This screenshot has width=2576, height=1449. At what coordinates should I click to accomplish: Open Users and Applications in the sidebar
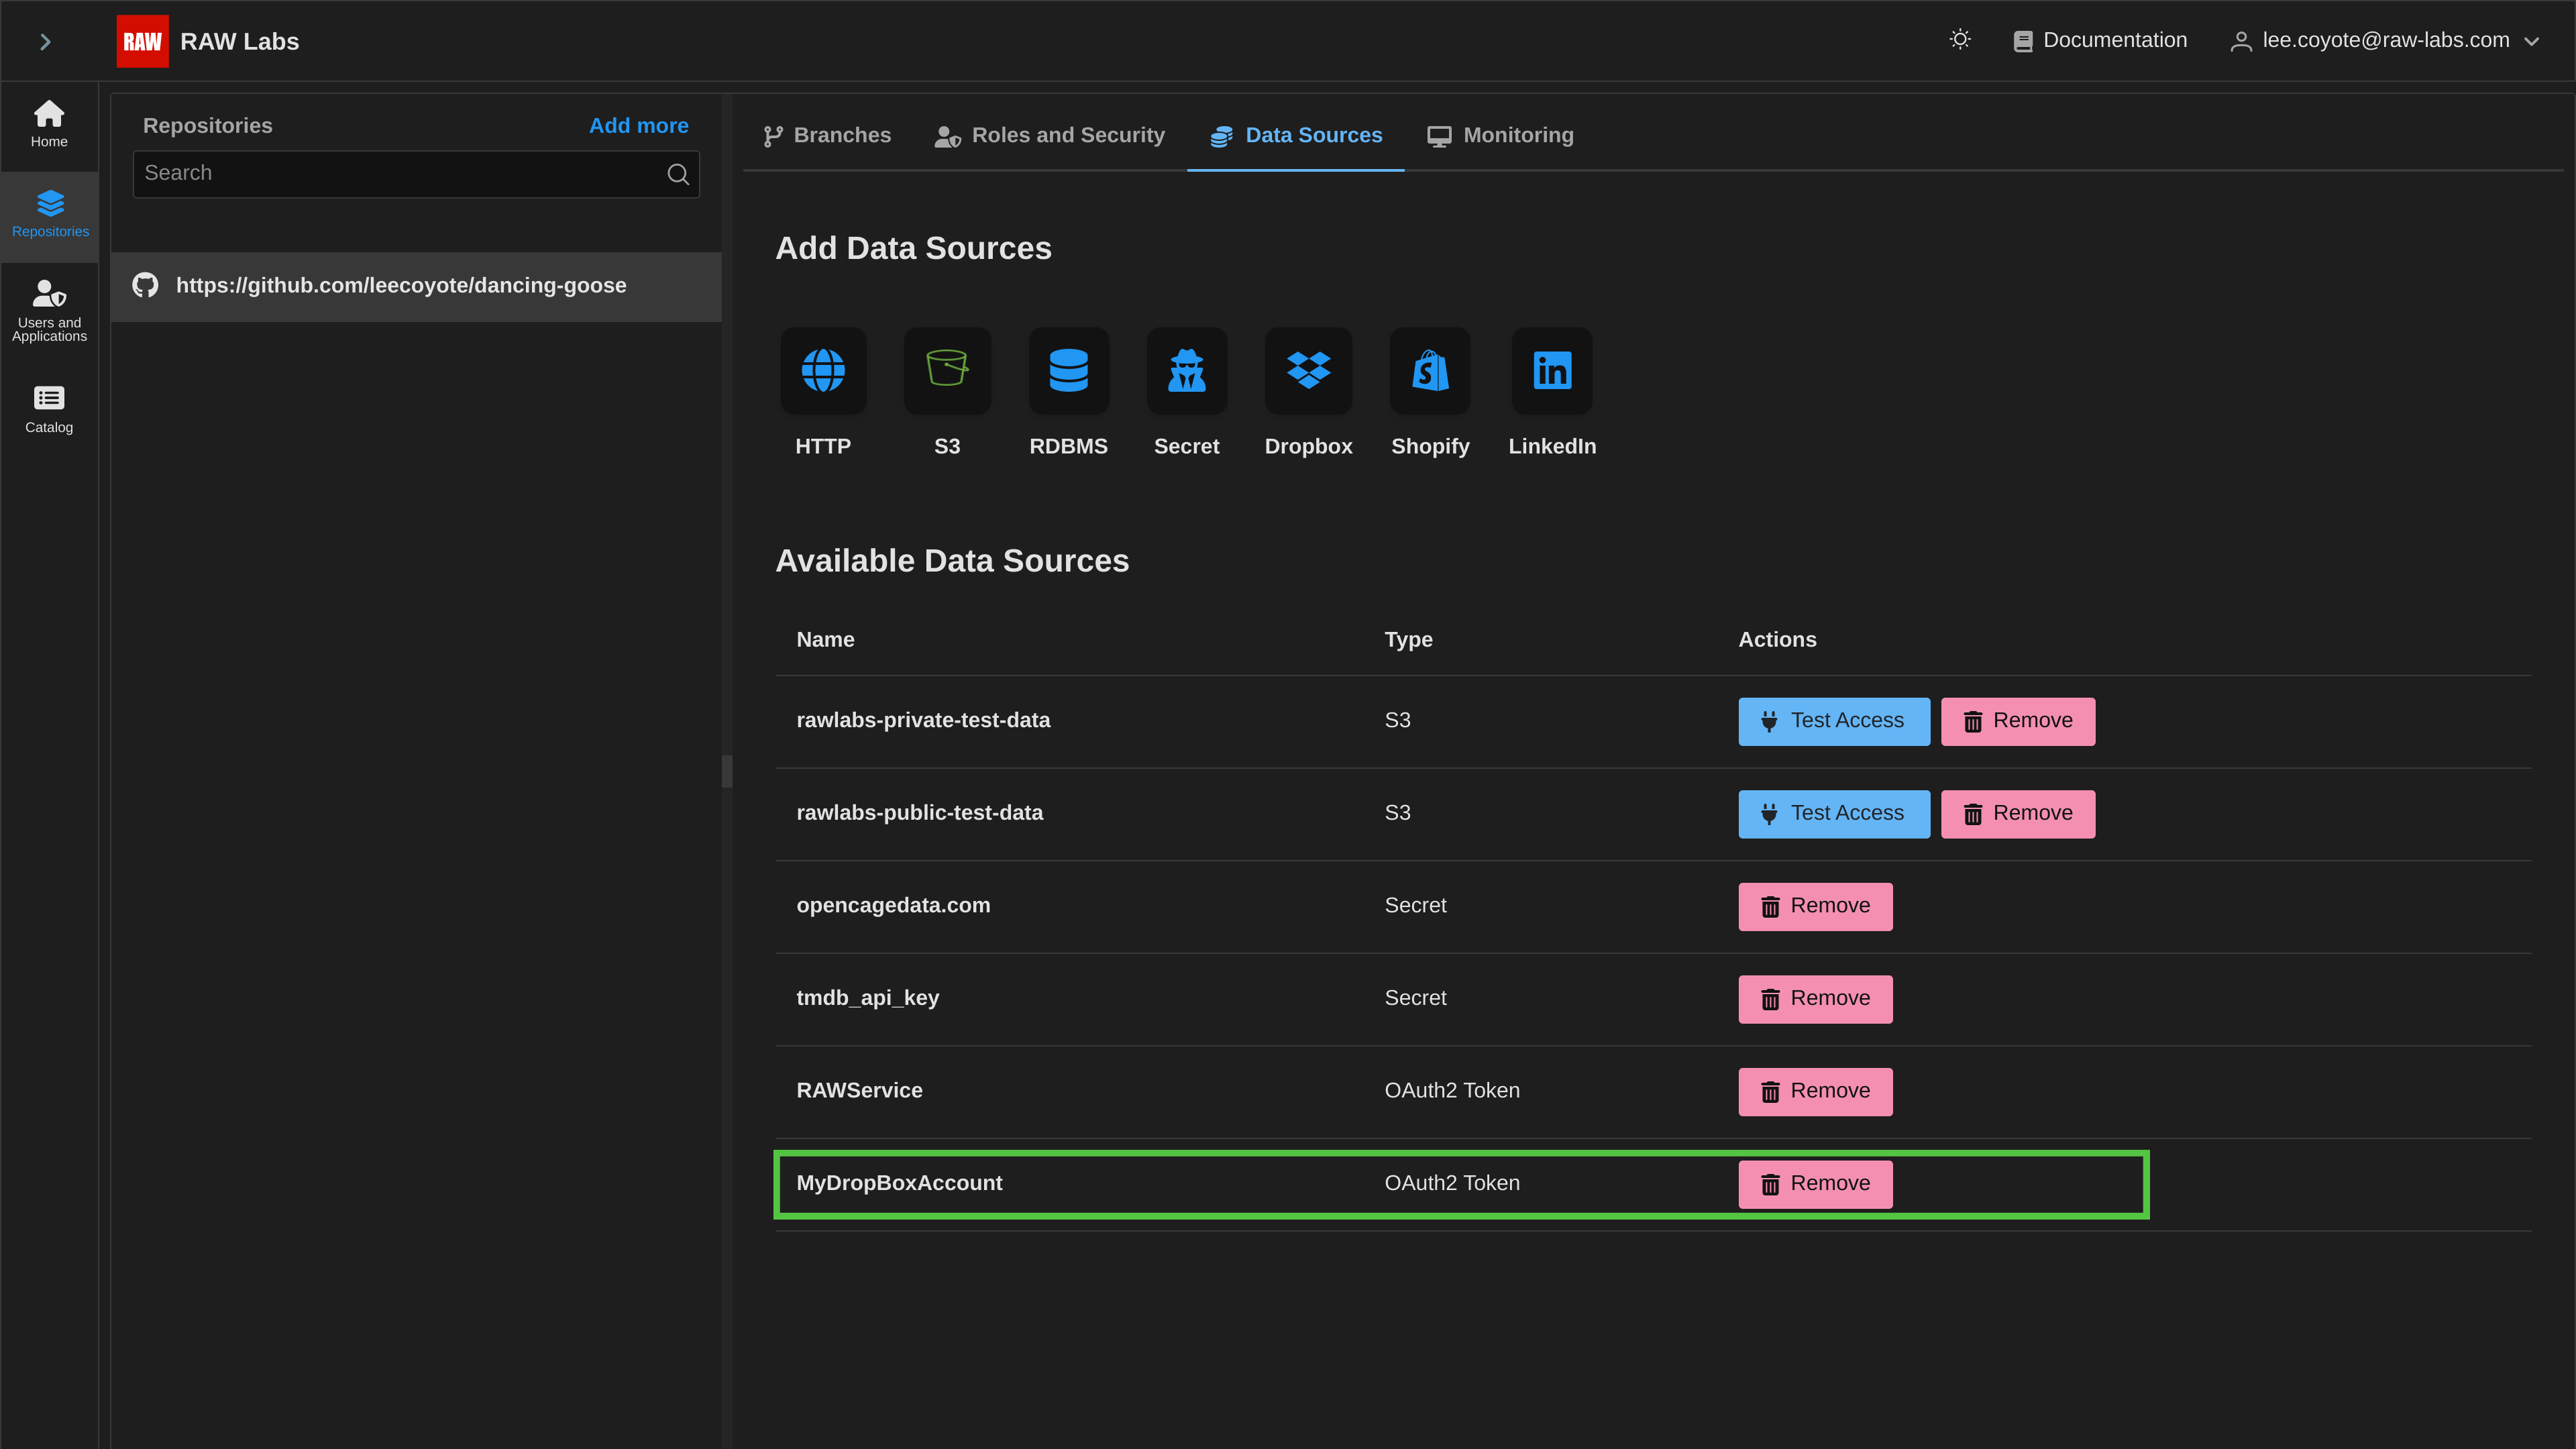tap(49, 311)
